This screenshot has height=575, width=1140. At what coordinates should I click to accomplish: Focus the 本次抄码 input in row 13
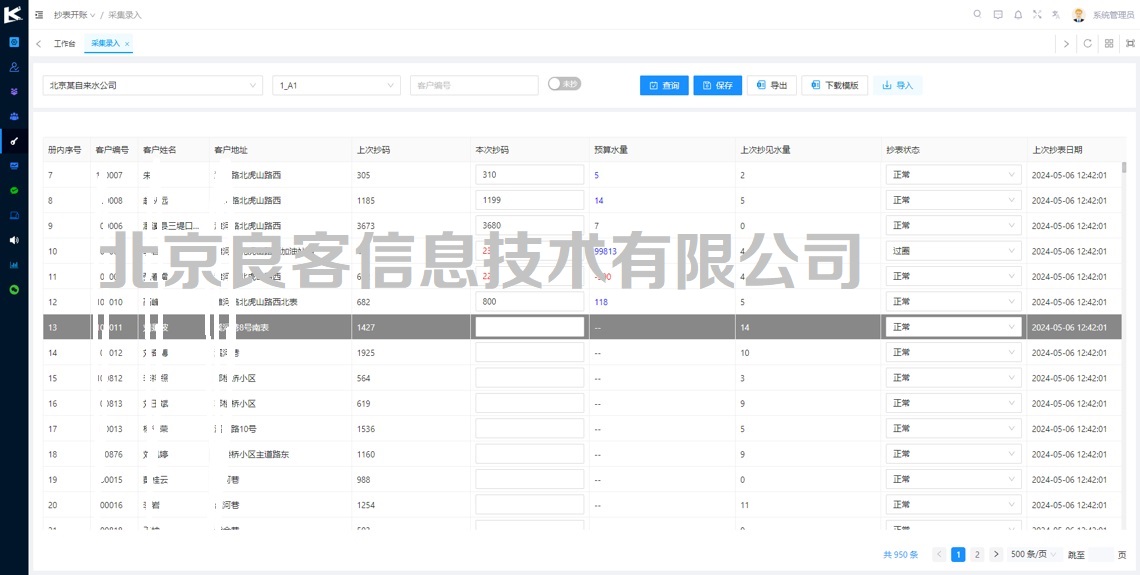point(529,327)
